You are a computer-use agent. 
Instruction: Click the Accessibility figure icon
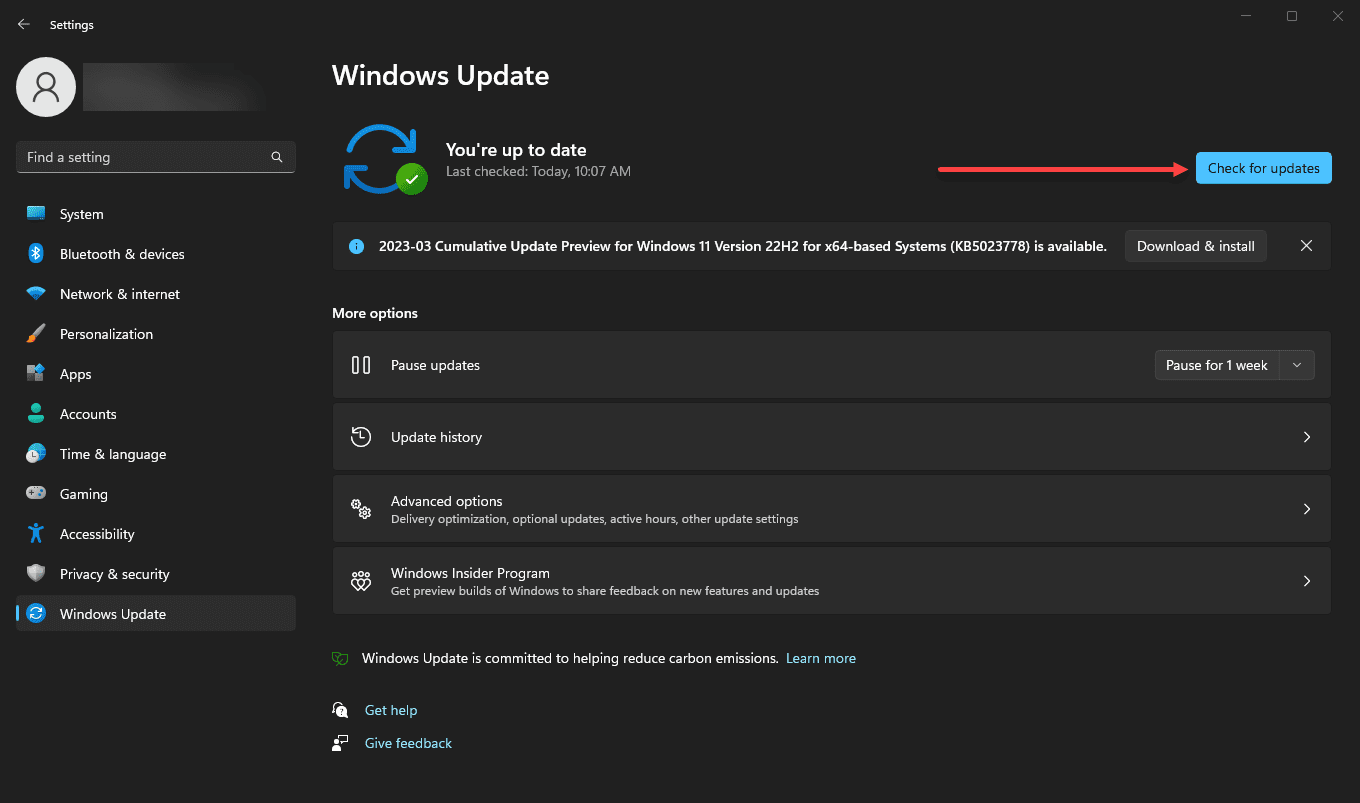[x=36, y=534]
